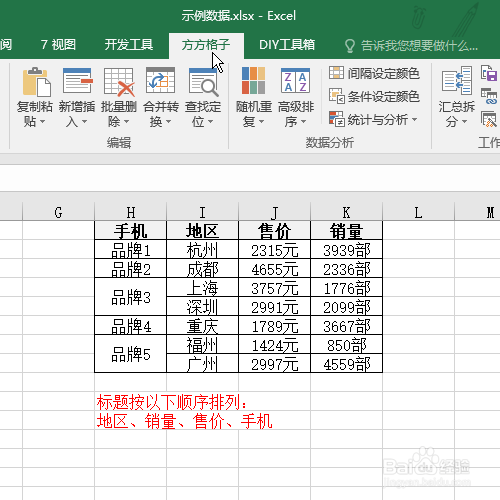Select column G header
This screenshot has height=500, width=500.
tap(58, 212)
